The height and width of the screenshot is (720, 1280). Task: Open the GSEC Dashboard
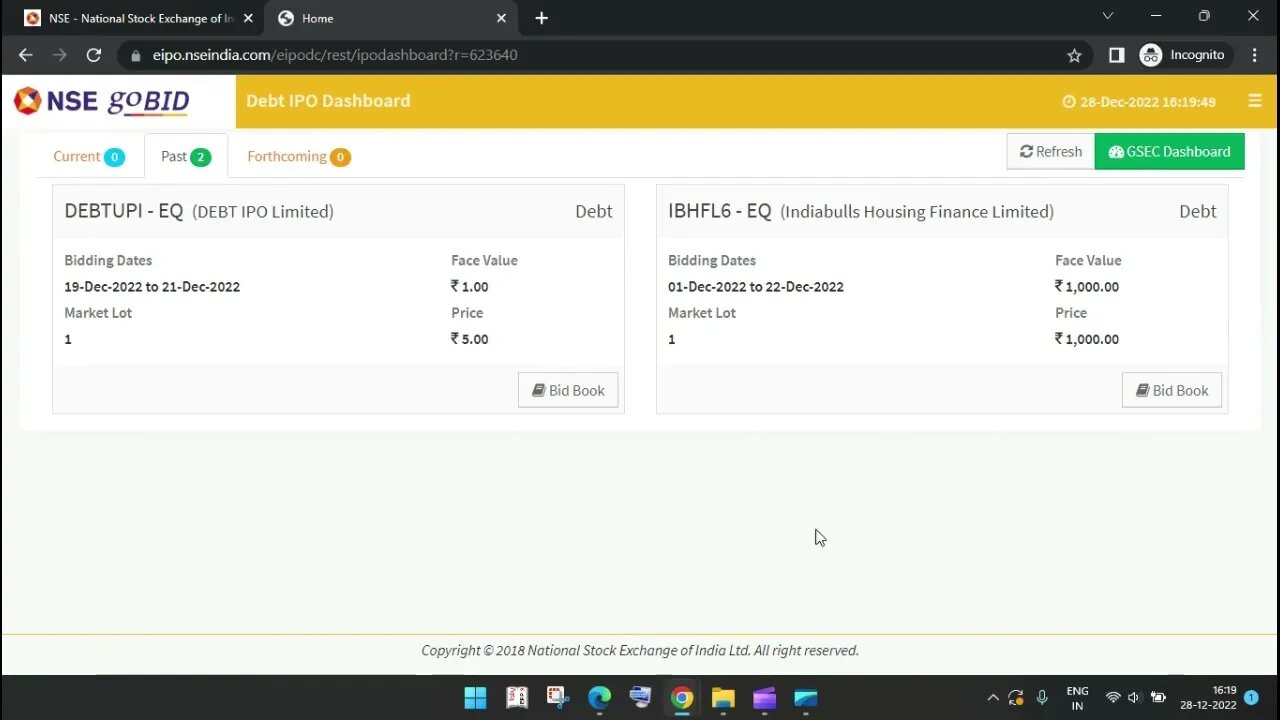[1169, 151]
